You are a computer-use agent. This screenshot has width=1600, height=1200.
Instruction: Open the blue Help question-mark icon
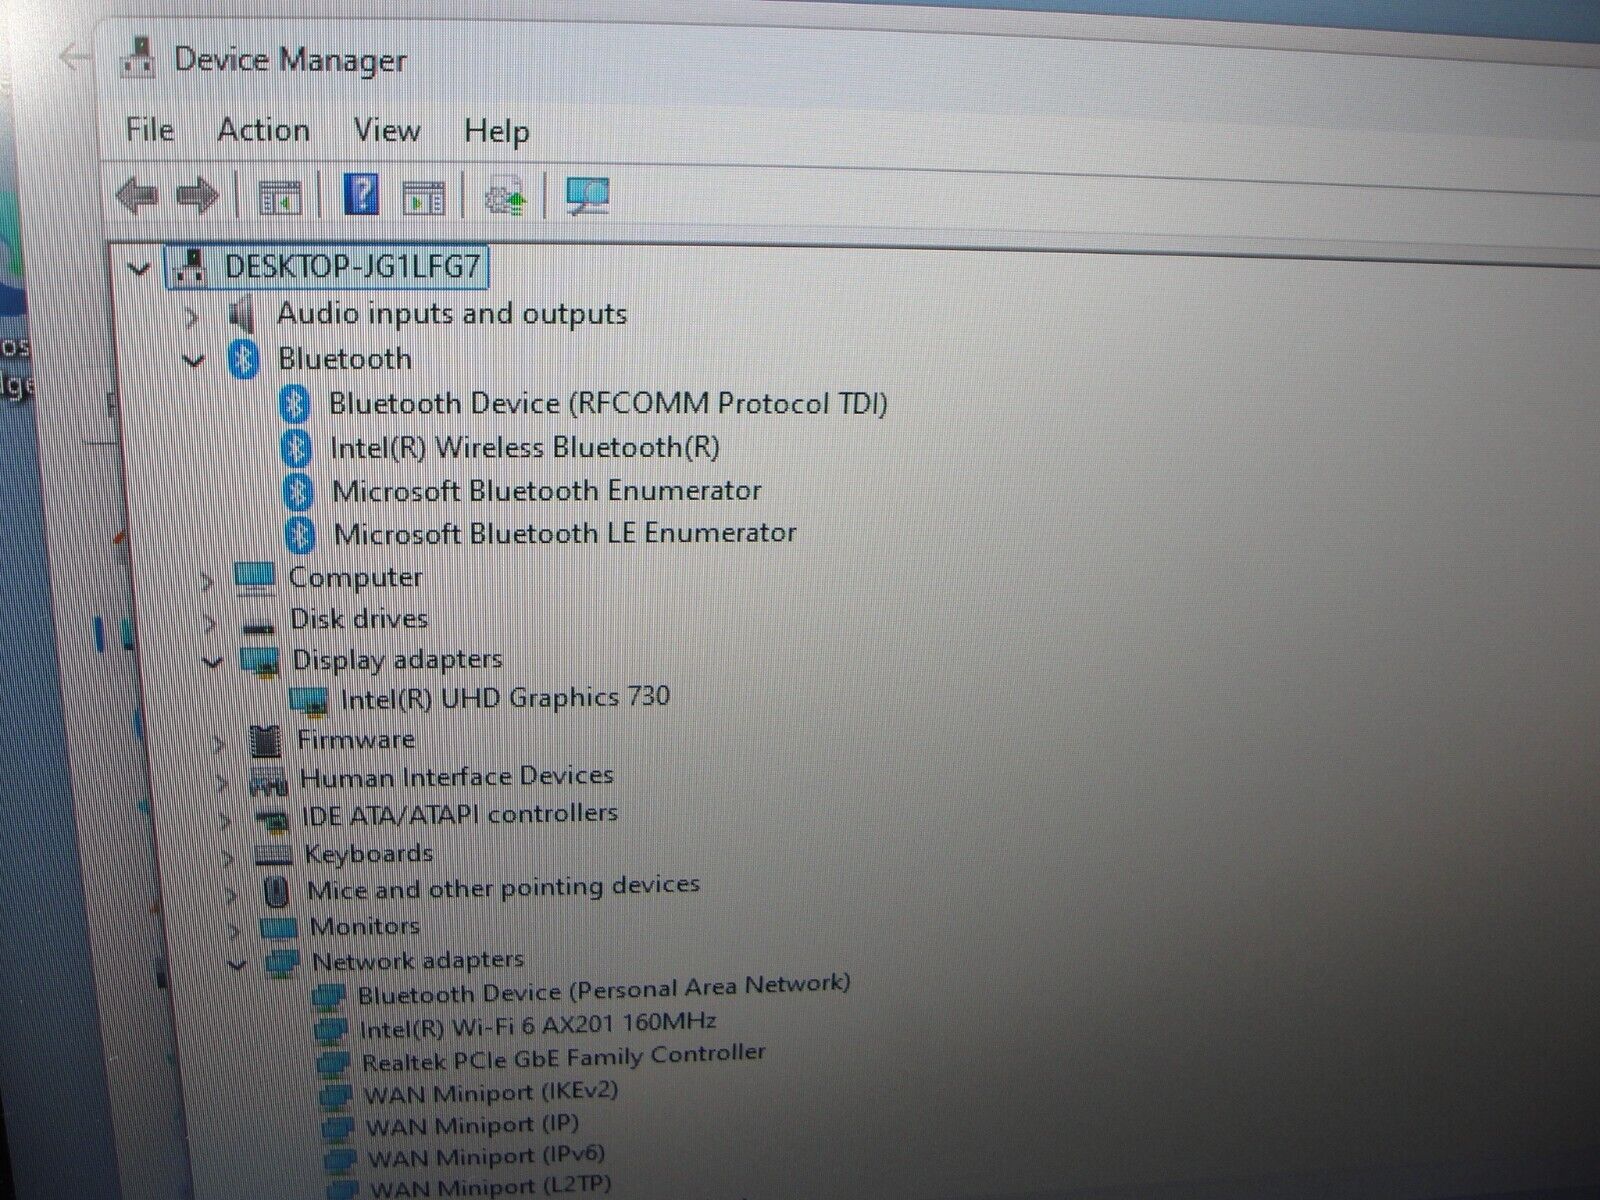(361, 194)
